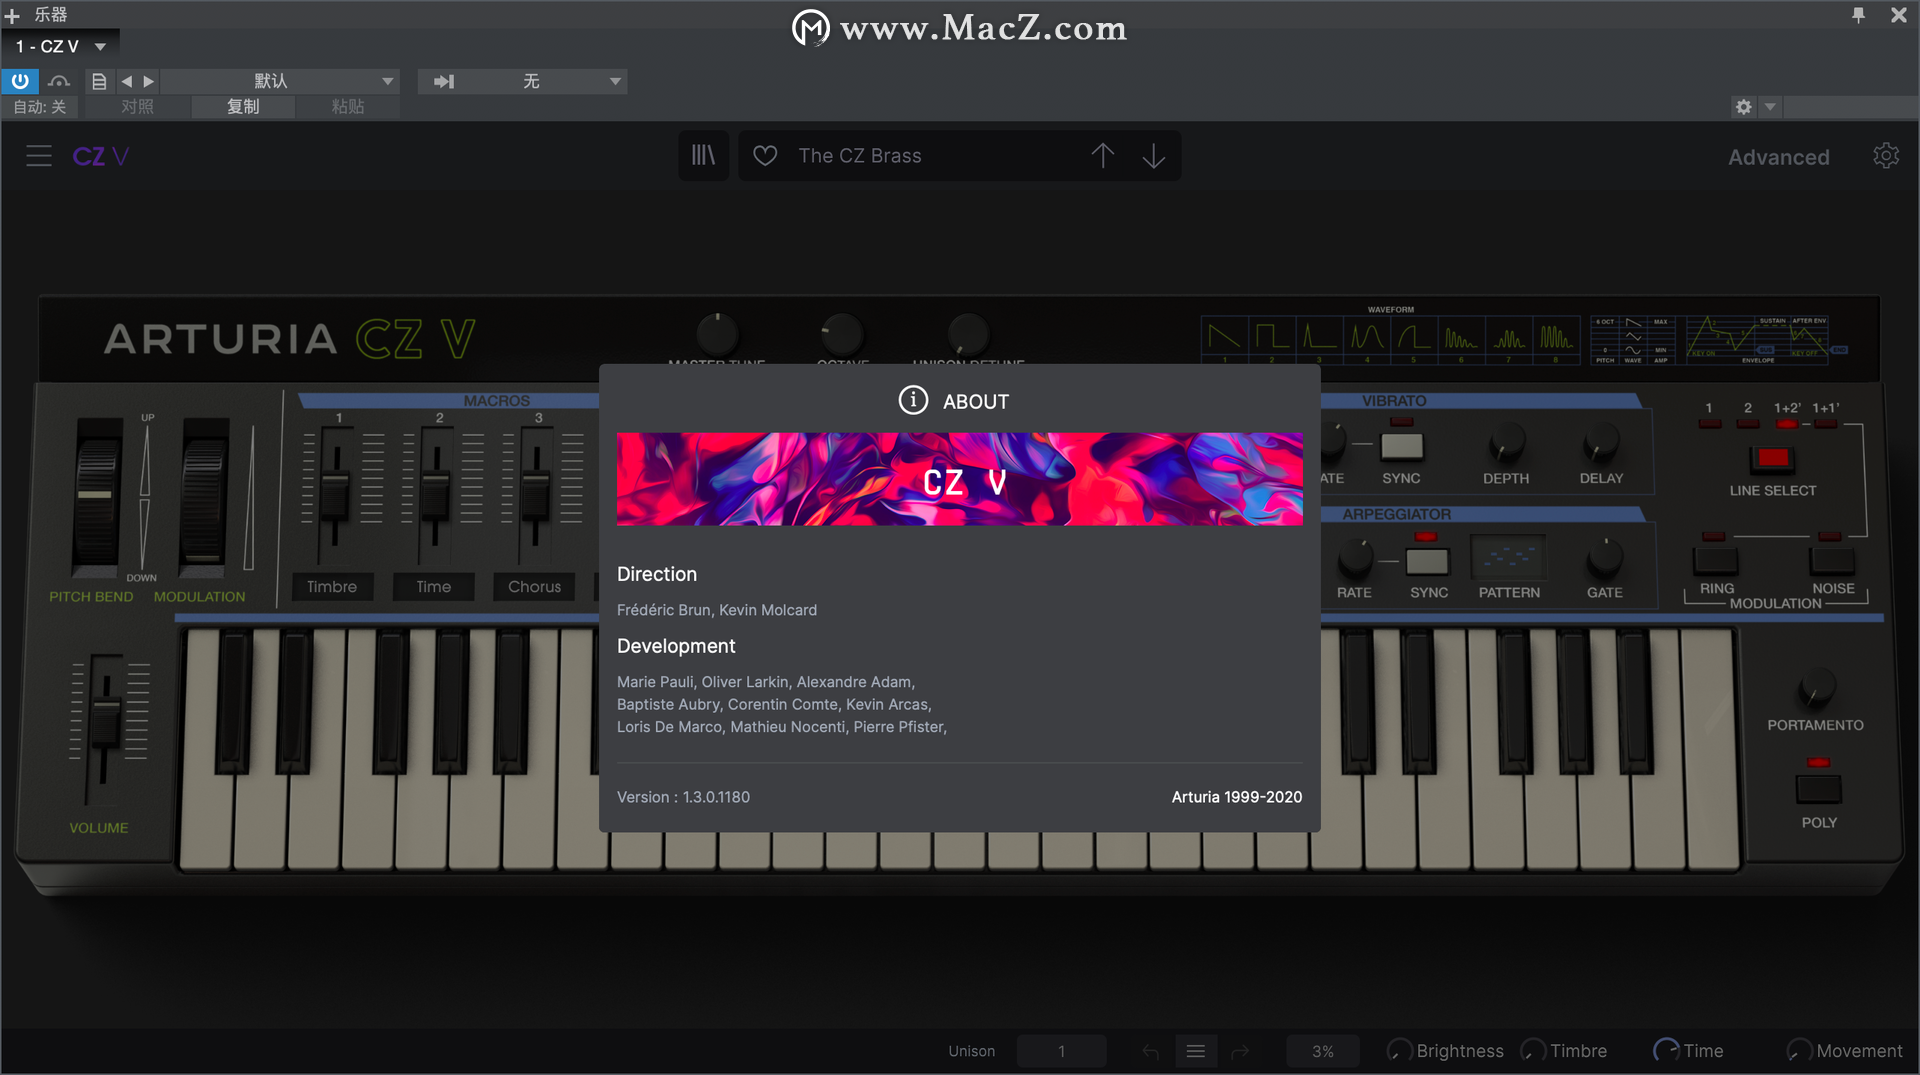1920x1075 pixels.
Task: Click the Vibrato DEPTH knob
Action: 1506,443
